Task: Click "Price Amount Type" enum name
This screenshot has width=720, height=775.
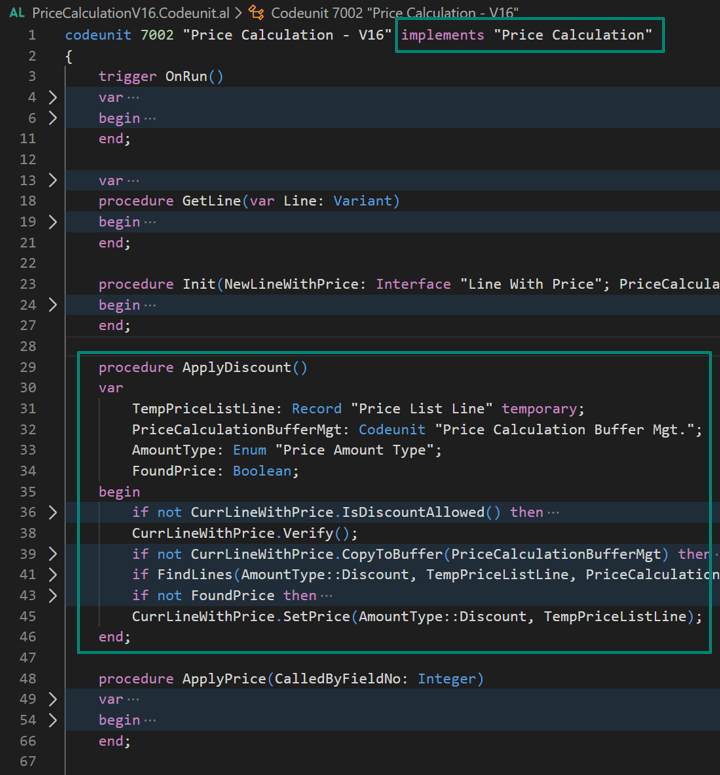Action: point(355,450)
